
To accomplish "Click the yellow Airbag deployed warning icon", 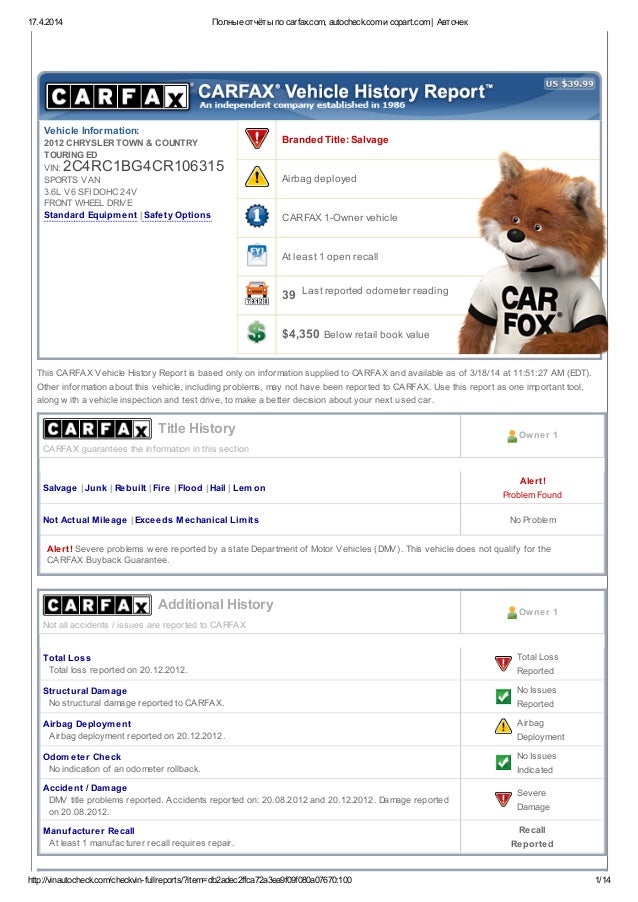I will point(257,177).
